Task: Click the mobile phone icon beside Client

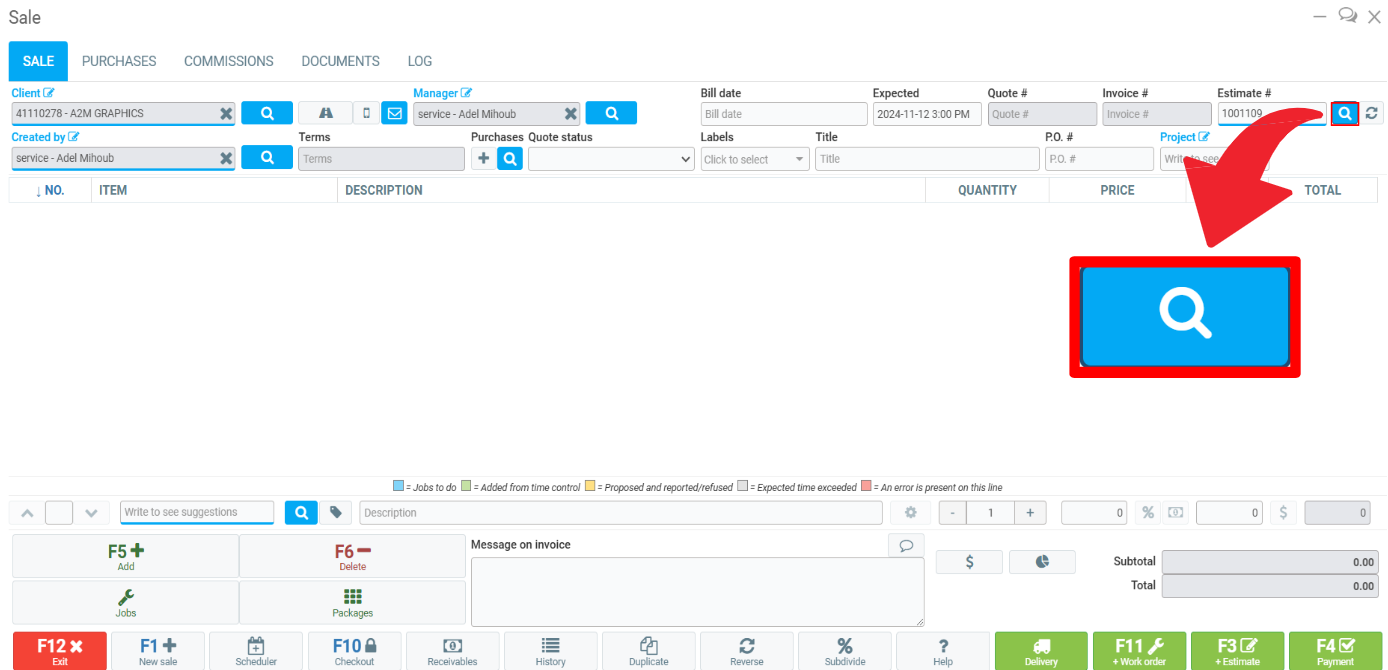Action: coord(366,114)
